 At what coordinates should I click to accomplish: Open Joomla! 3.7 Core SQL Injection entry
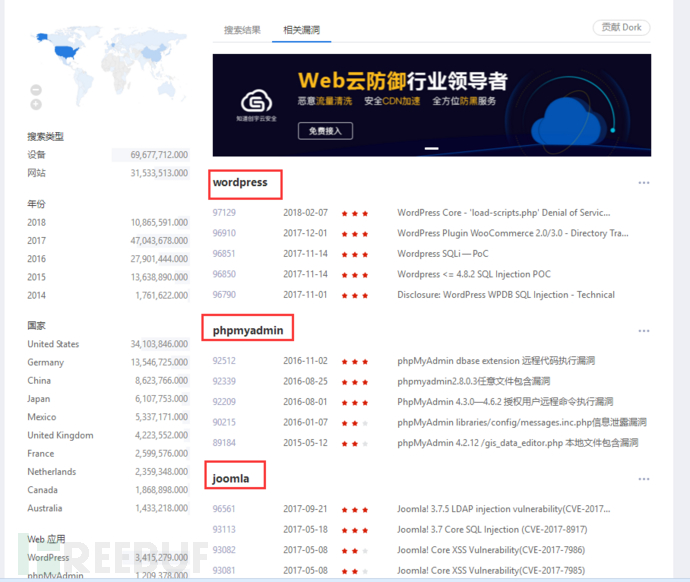coord(492,529)
